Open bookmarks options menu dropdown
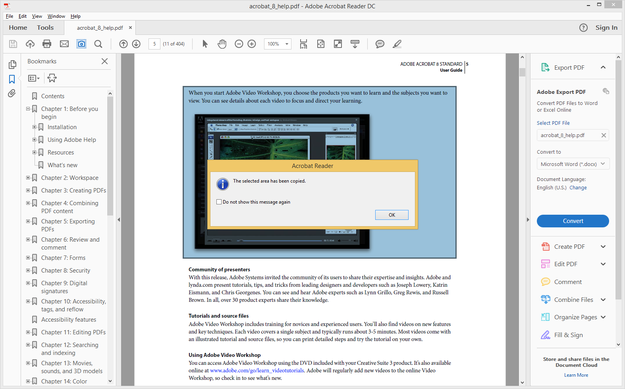Viewport: 625px width, 389px height. point(33,78)
